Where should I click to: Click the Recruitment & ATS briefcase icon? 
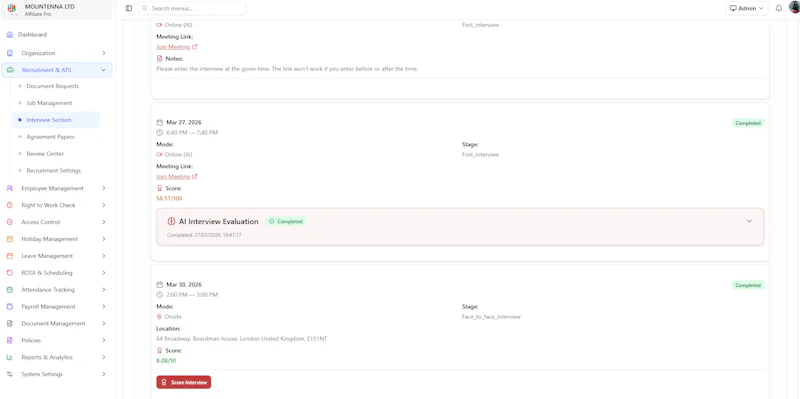(x=10, y=70)
